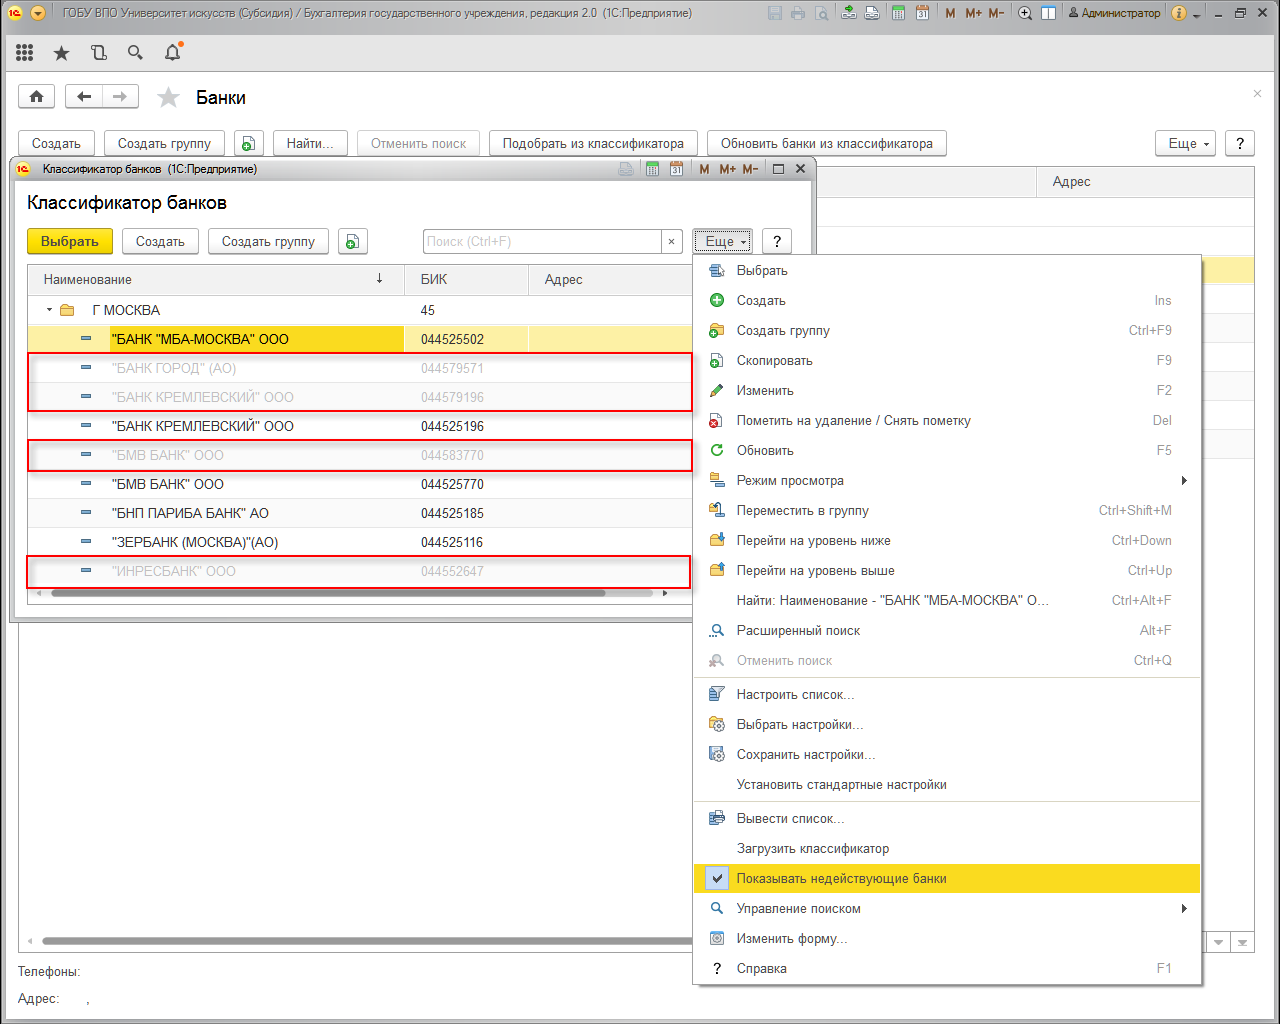This screenshot has width=1280, height=1024.
Task: Focus the Поиск (Ctrl+F) field
Action: [x=542, y=241]
